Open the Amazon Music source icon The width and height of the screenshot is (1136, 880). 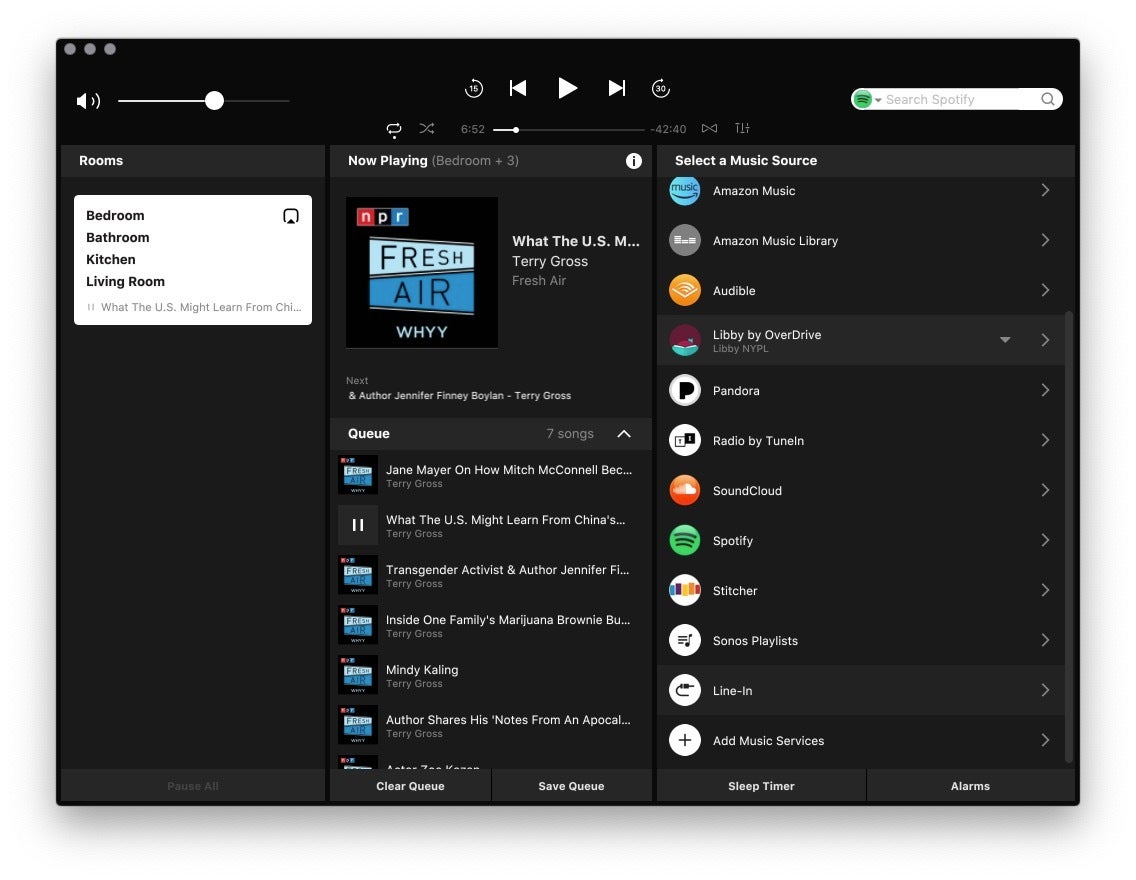(x=685, y=190)
